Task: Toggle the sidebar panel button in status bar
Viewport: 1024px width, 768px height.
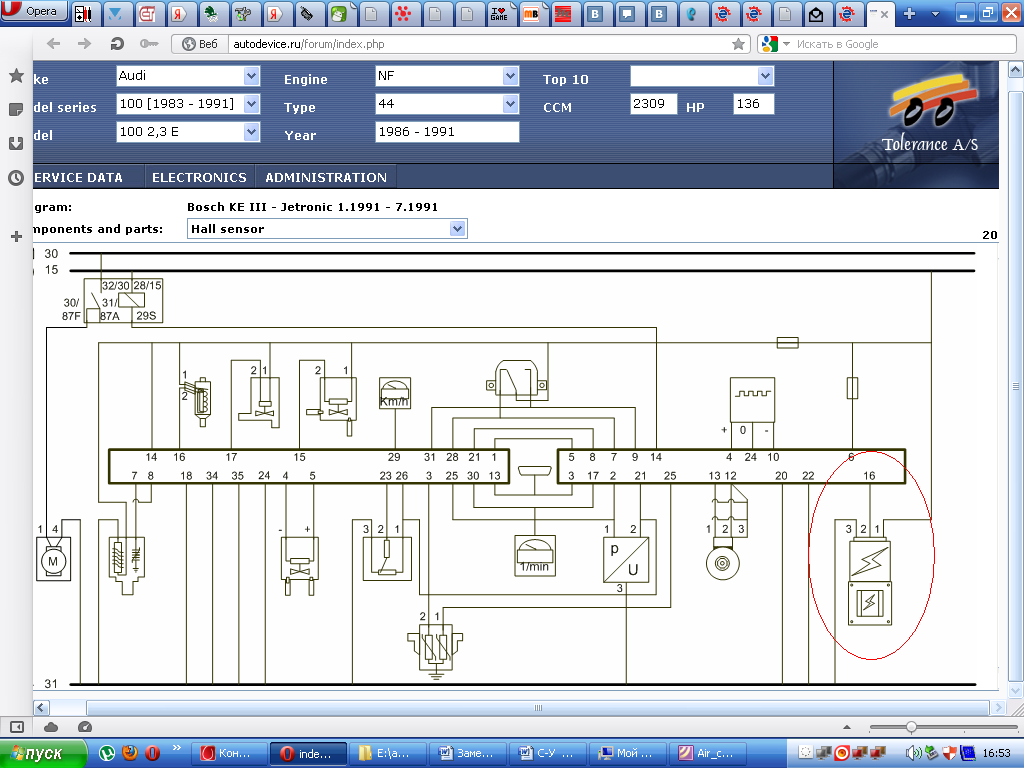Action: coord(16,727)
